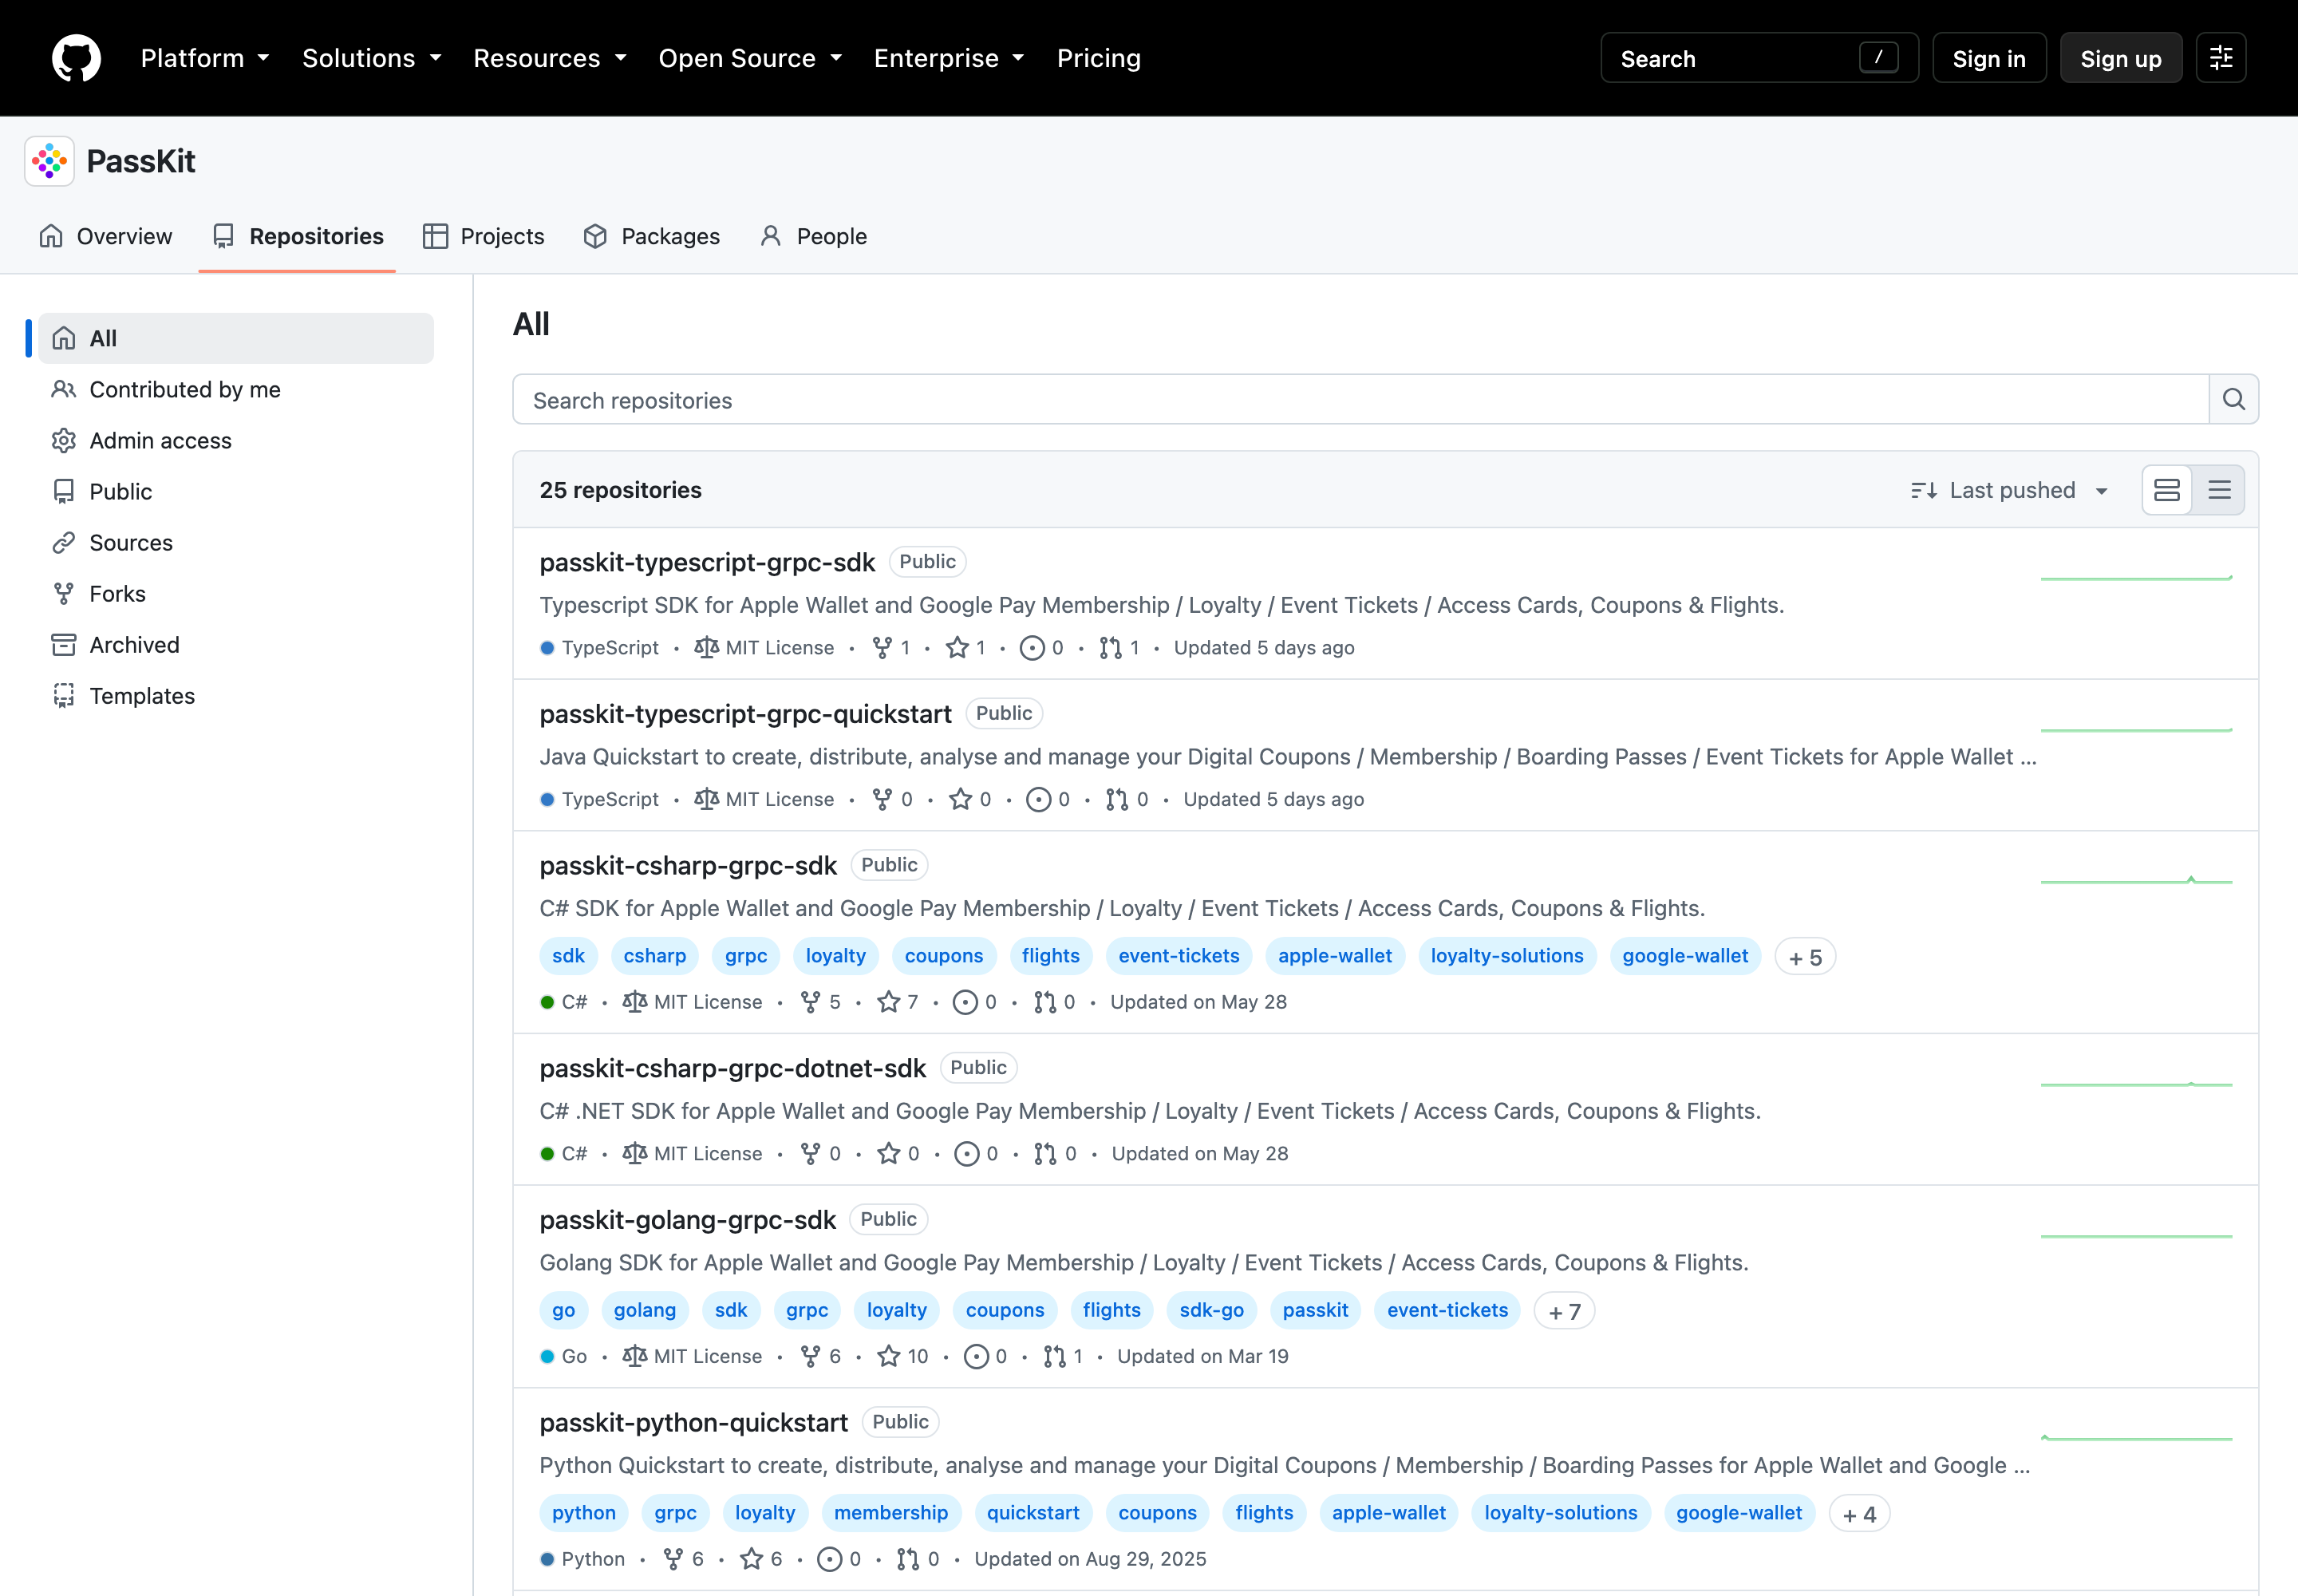
Task: Click the sdk-go topic tag
Action: [x=1211, y=1310]
